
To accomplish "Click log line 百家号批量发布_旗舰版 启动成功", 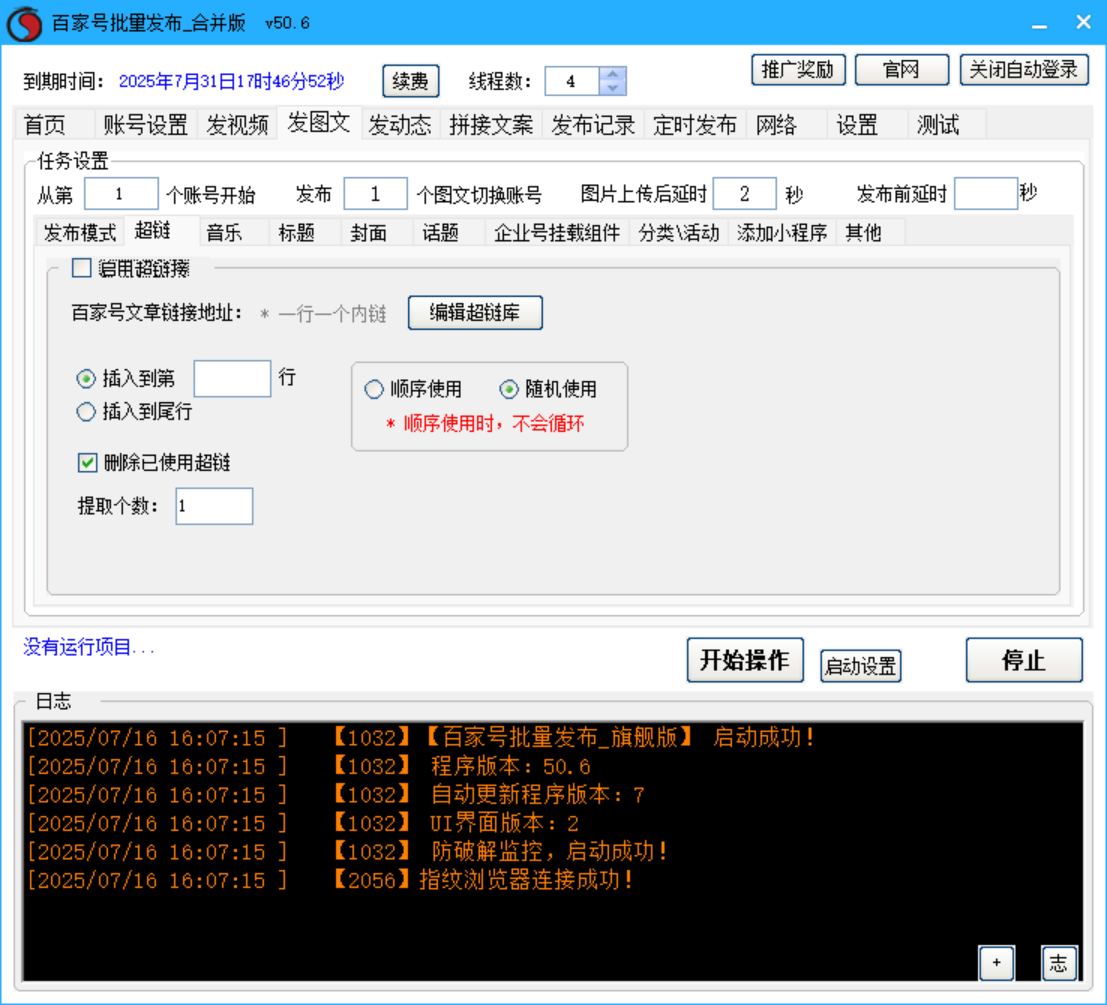I will coord(421,738).
